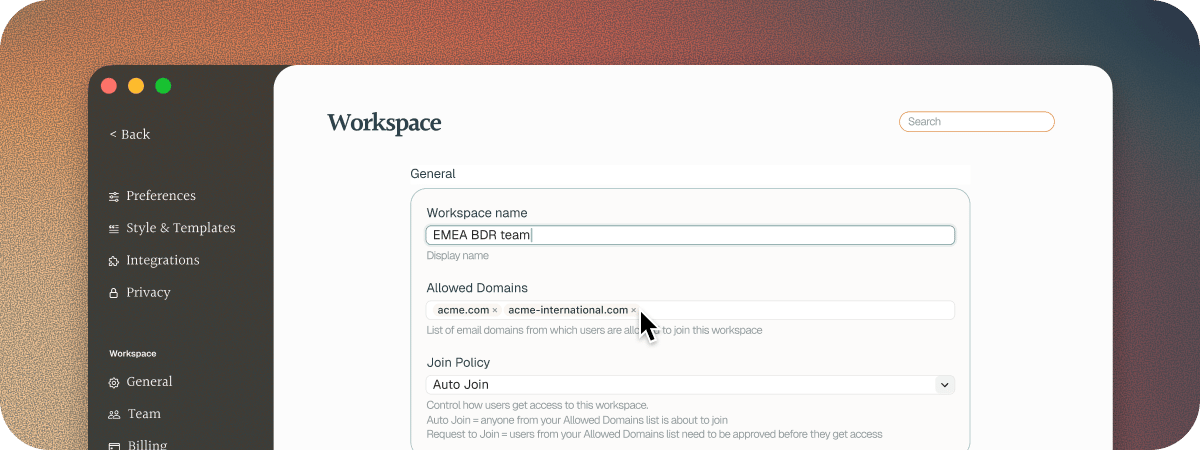
Task: Remove the acme.com domain tag
Action: coord(495,310)
